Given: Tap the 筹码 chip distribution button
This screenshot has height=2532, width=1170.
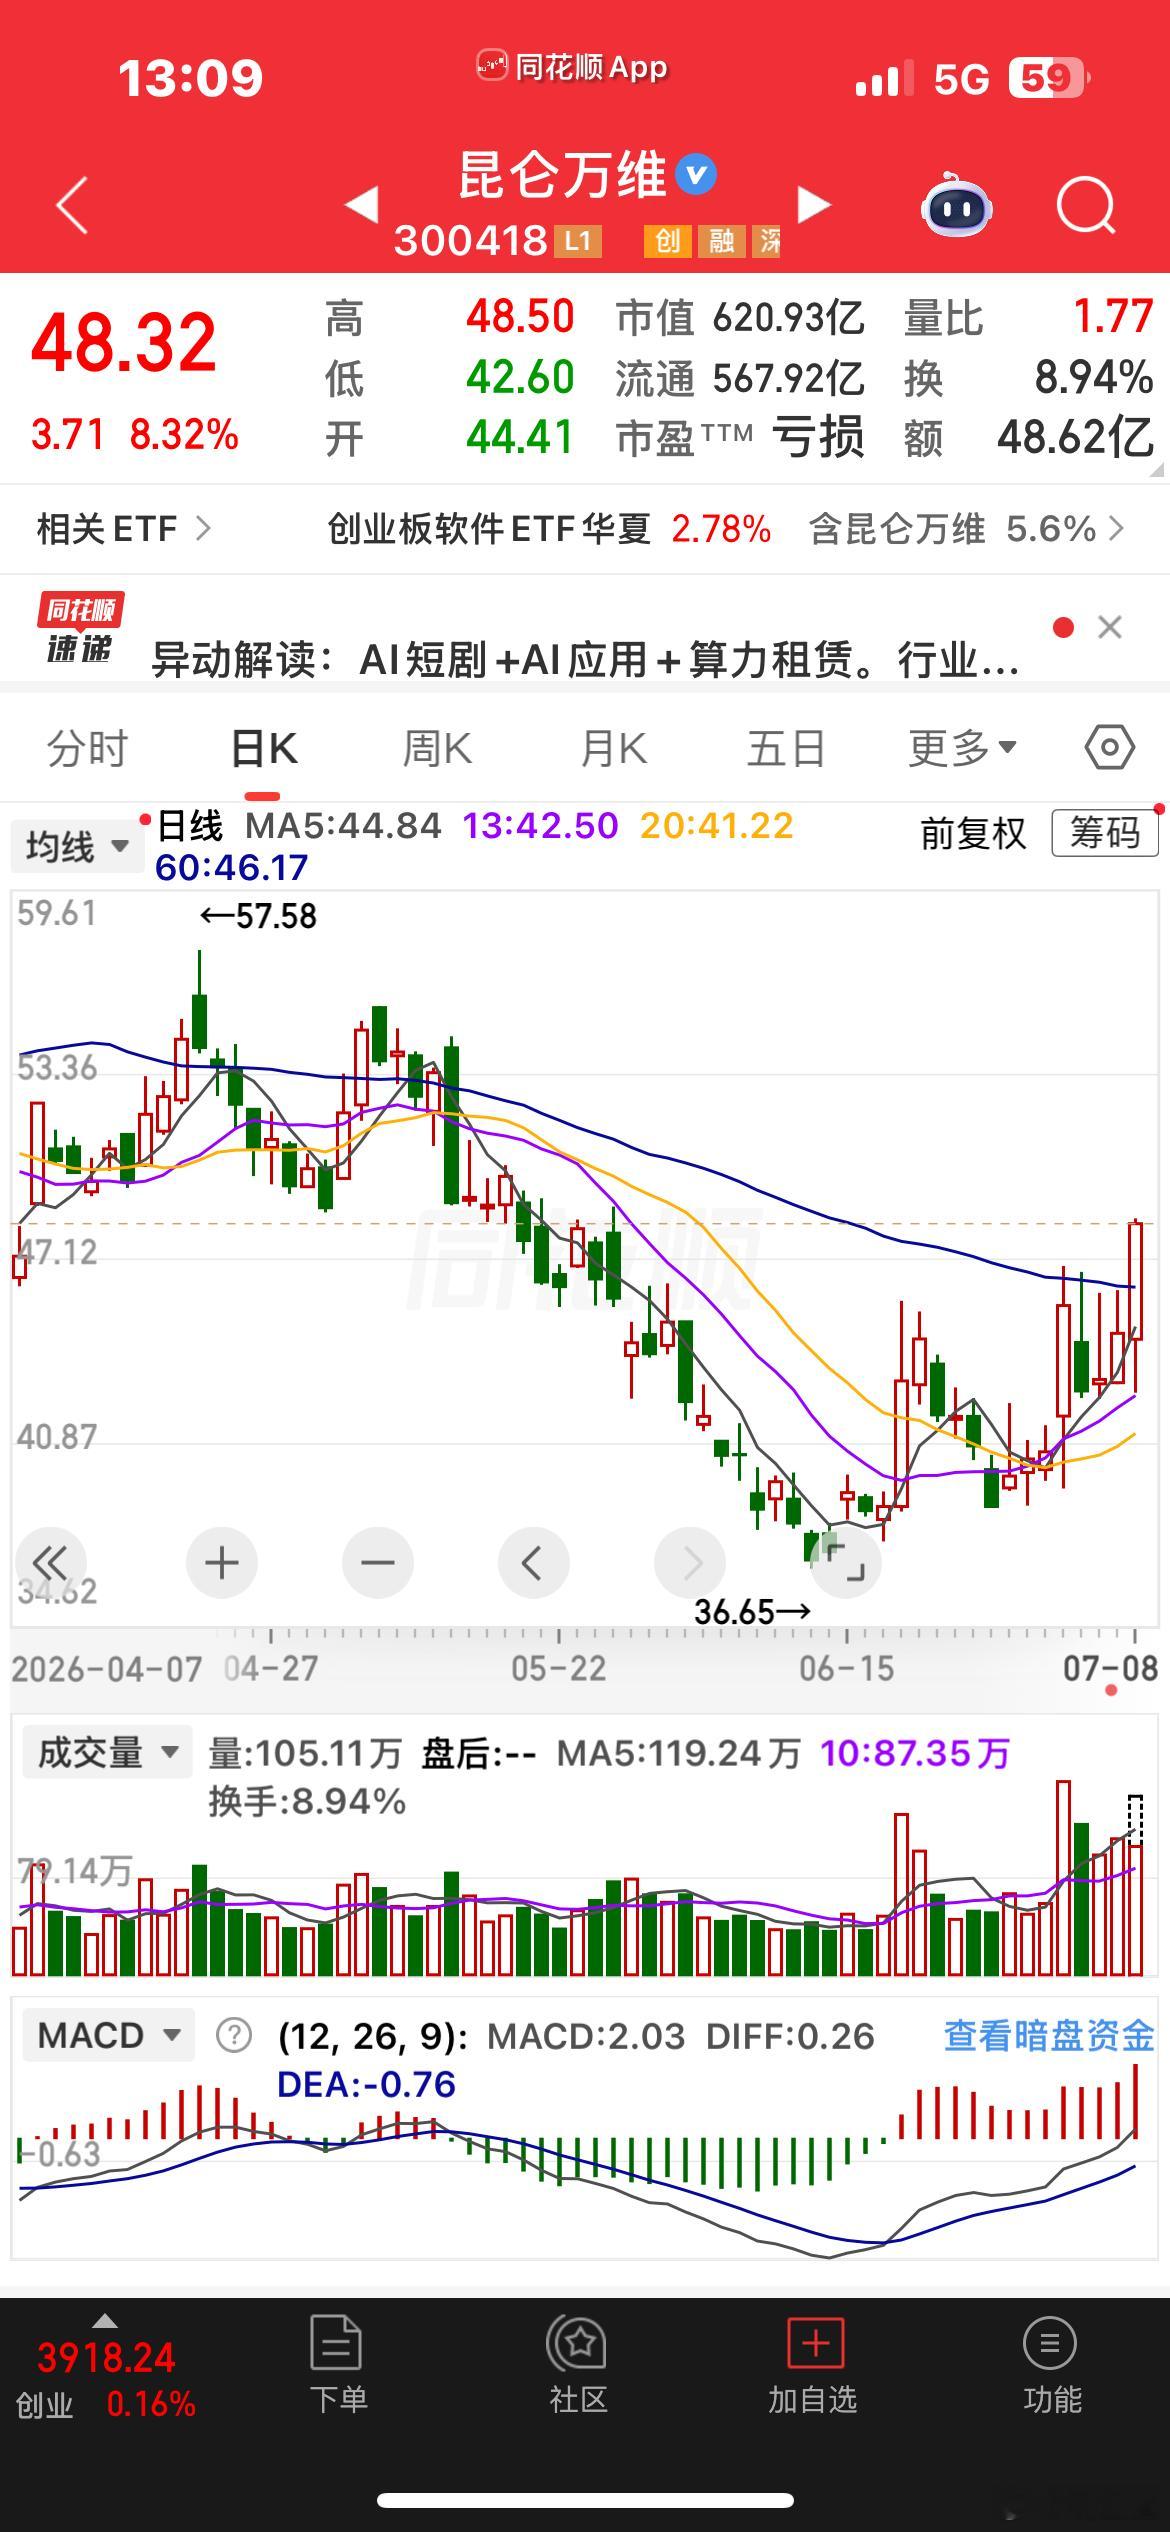Looking at the screenshot, I should click(1105, 833).
